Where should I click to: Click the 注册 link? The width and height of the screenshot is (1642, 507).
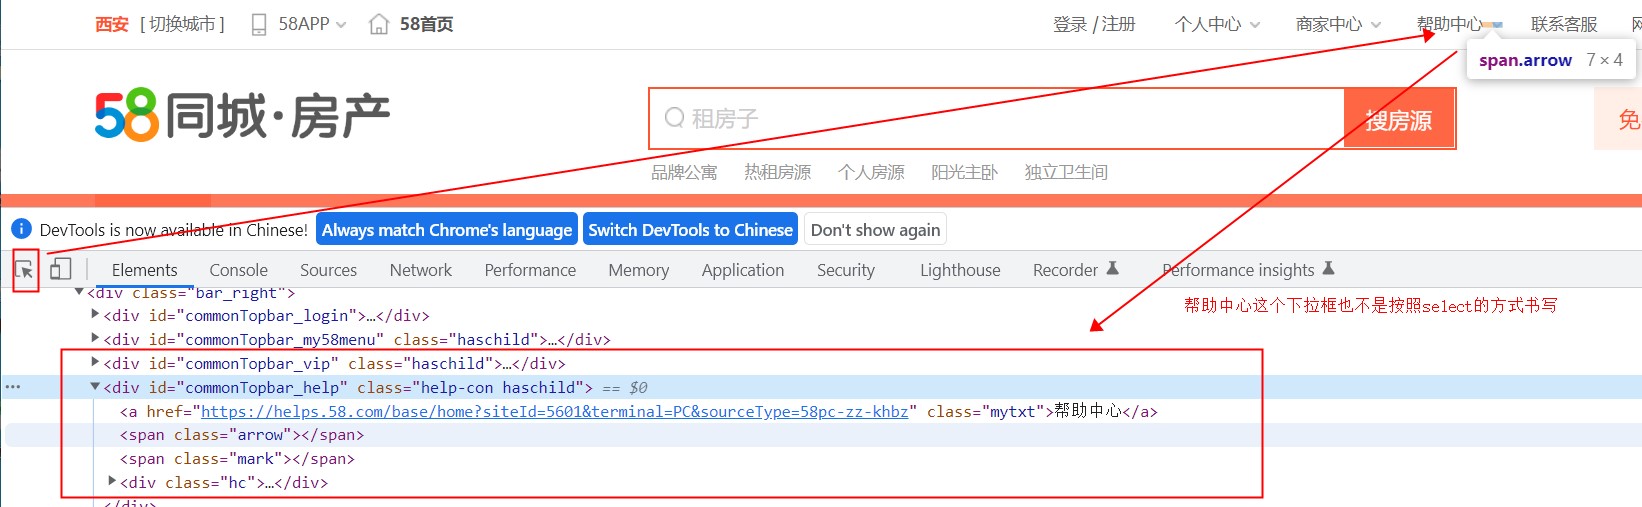pos(1118,24)
